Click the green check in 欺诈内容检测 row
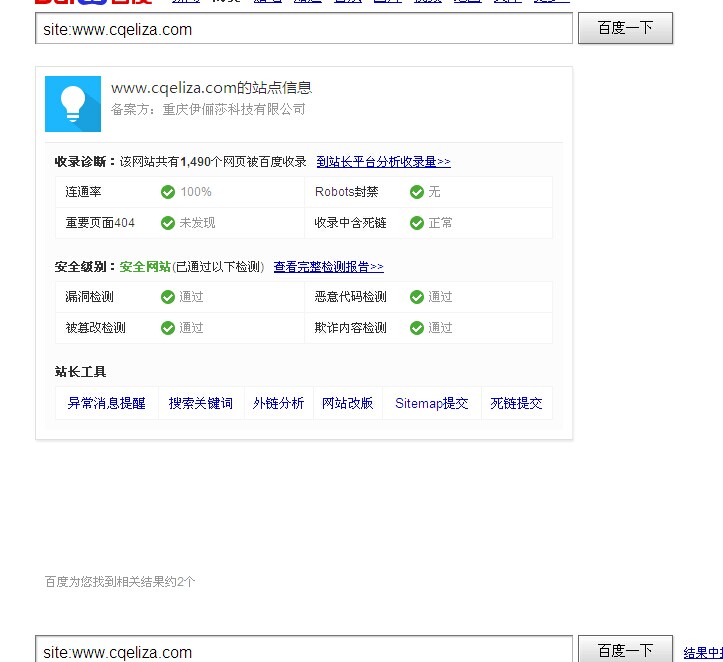The width and height of the screenshot is (723, 662). point(417,328)
